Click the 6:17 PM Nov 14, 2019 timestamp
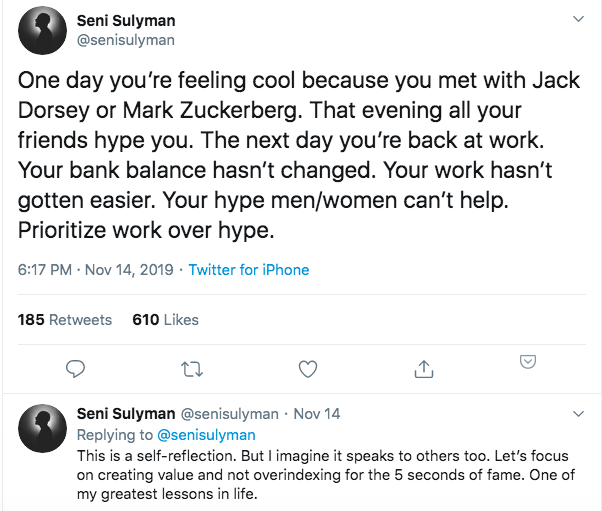 pos(94,270)
